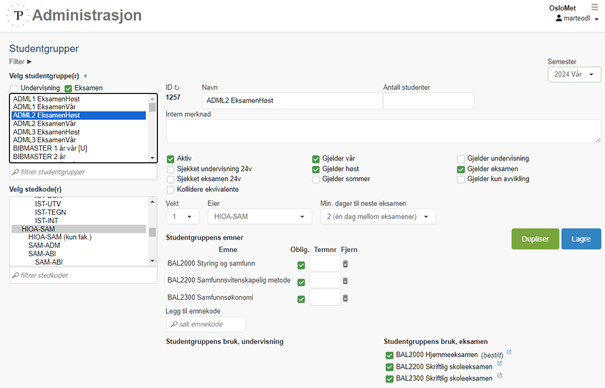Open the Eier HIOA-SAM dropdown
Screen dimensions: 605x388
click(260, 217)
